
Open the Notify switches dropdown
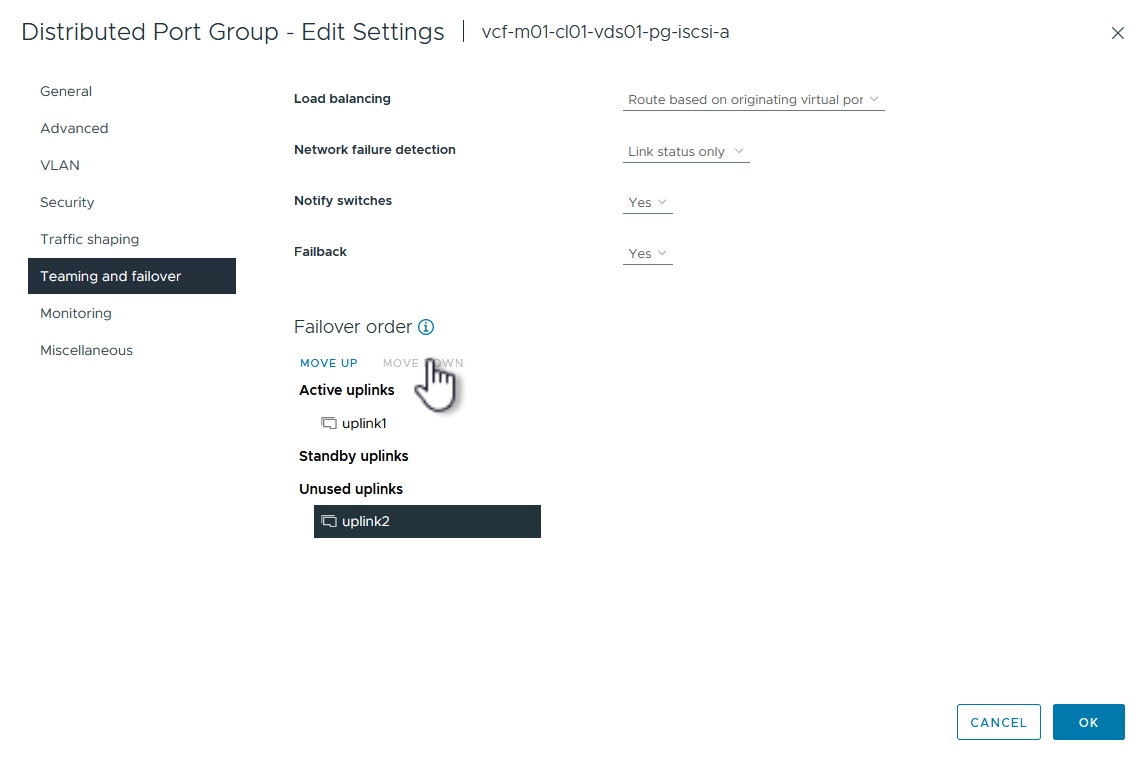(647, 203)
